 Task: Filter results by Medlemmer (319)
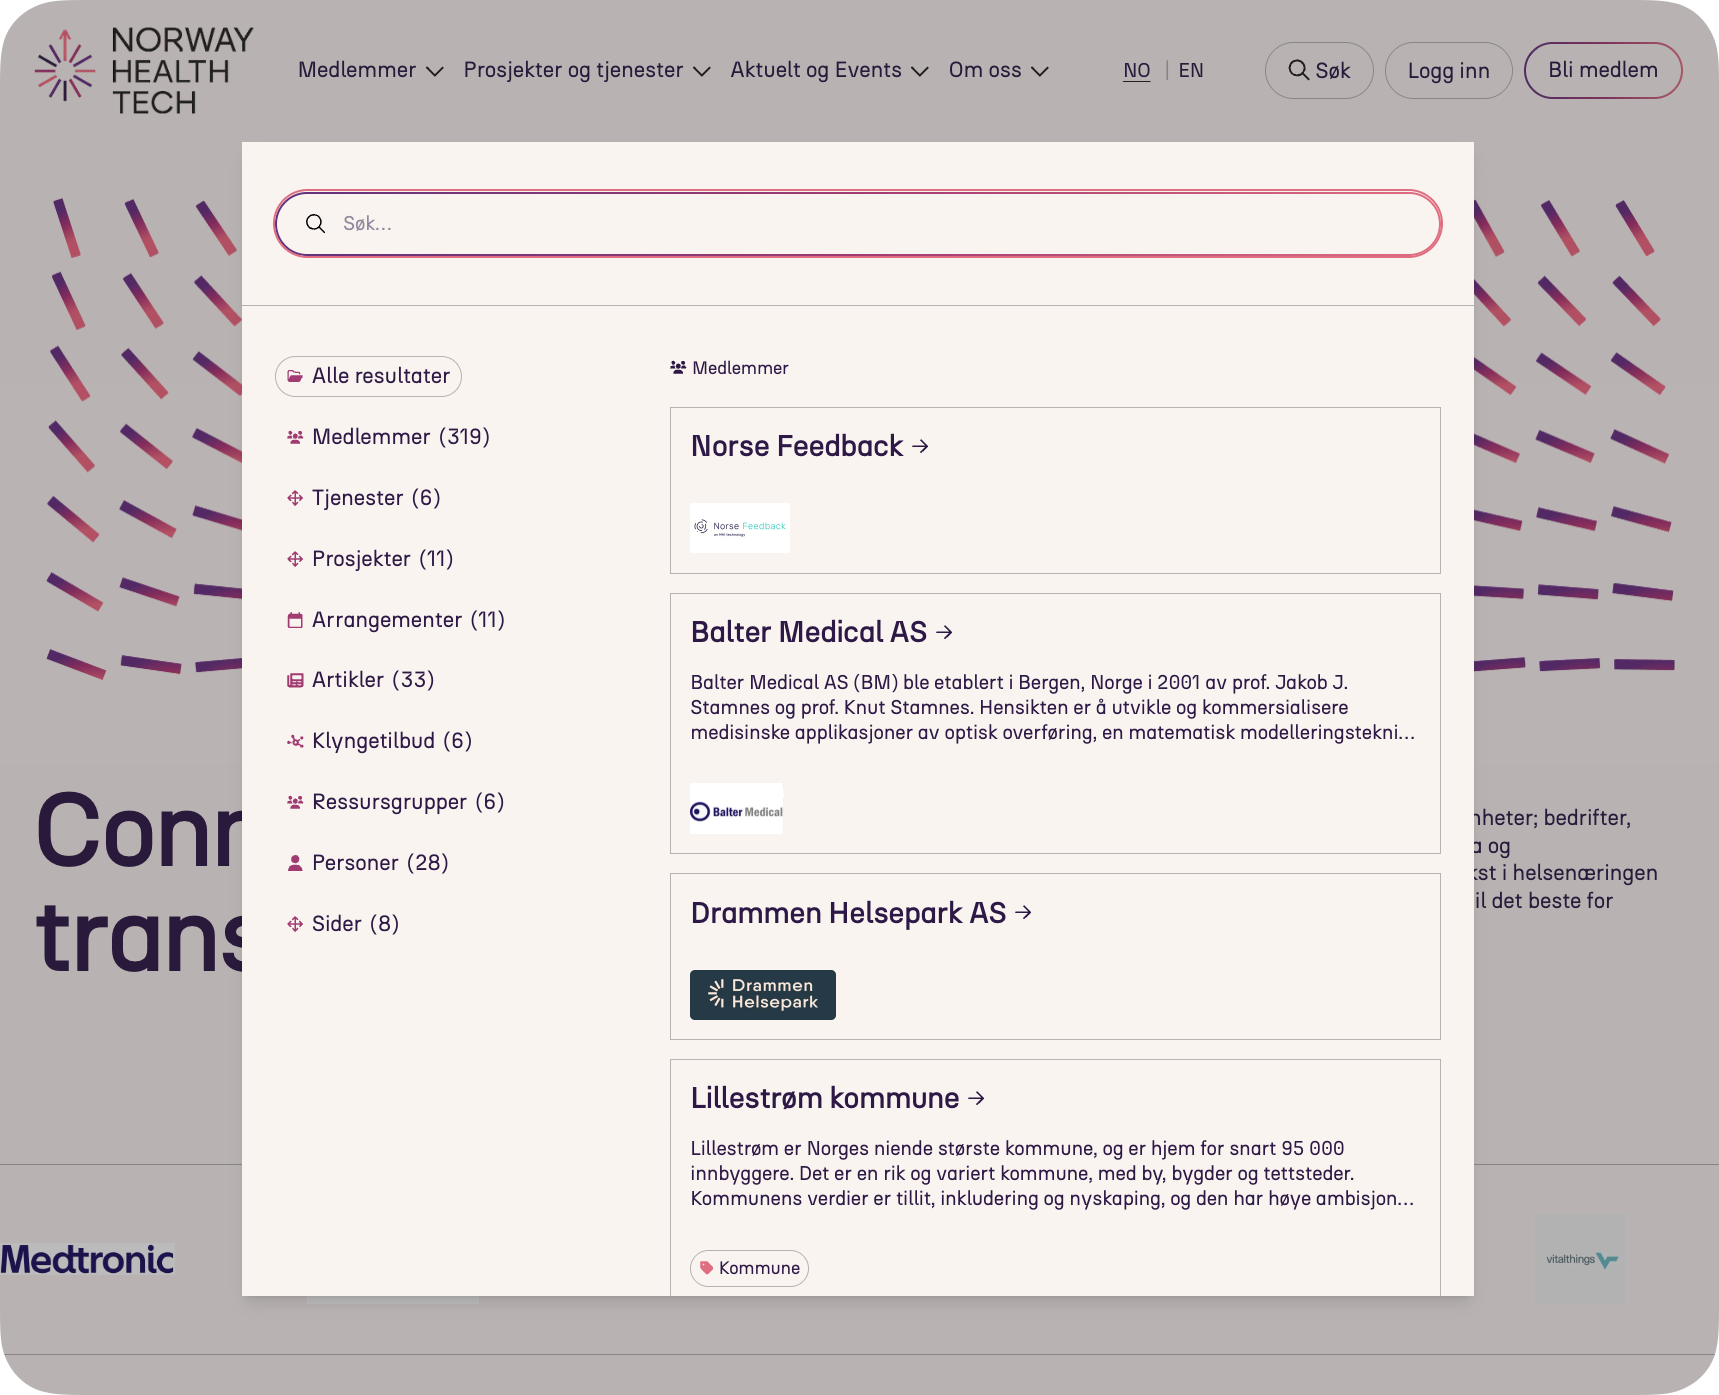[x=388, y=437]
